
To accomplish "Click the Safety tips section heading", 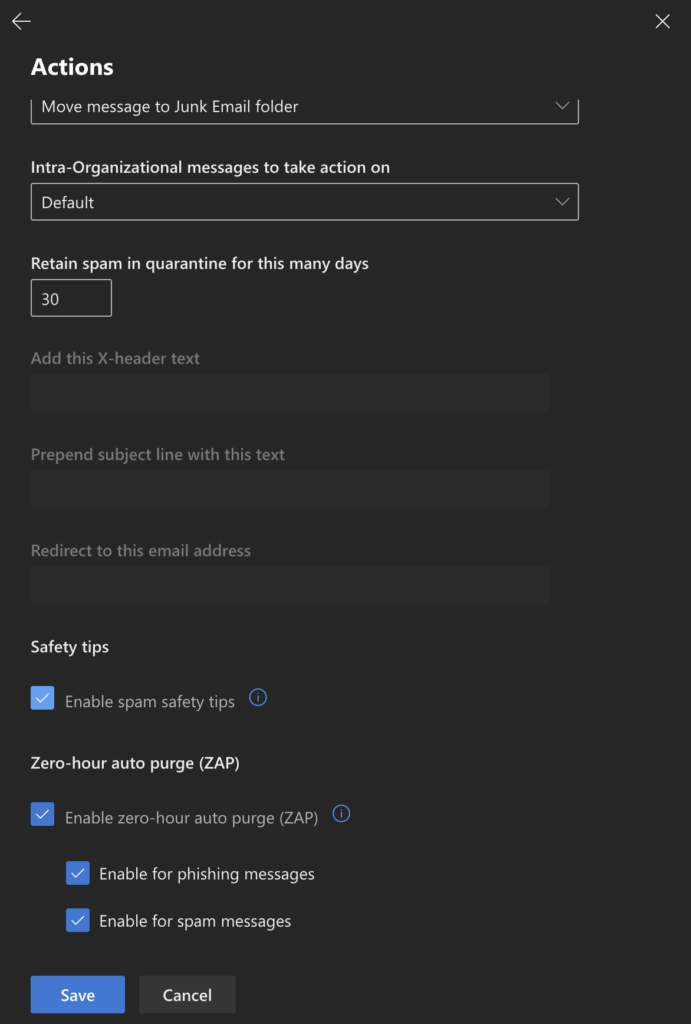I will point(70,647).
